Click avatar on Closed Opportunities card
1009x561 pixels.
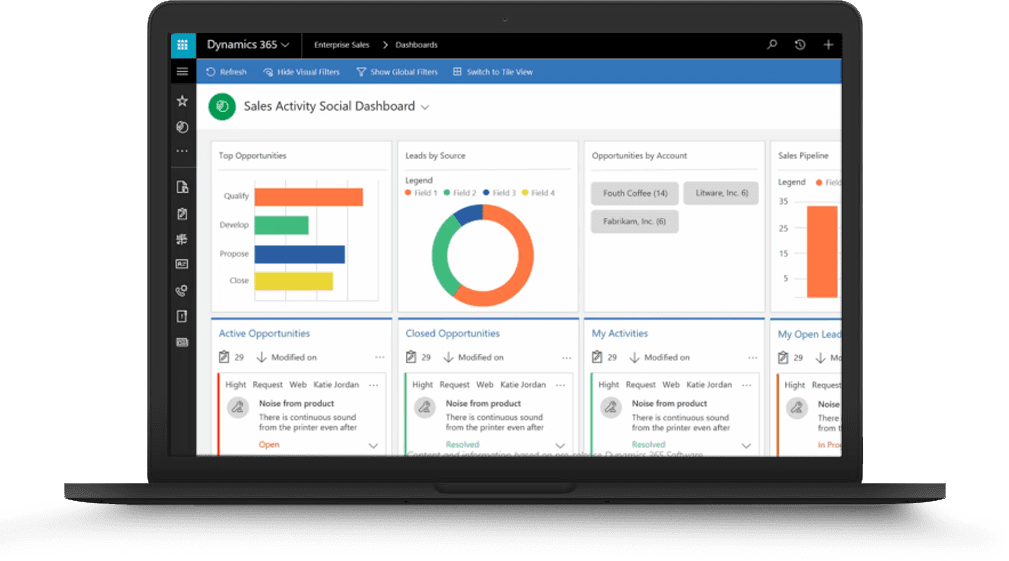coord(425,407)
